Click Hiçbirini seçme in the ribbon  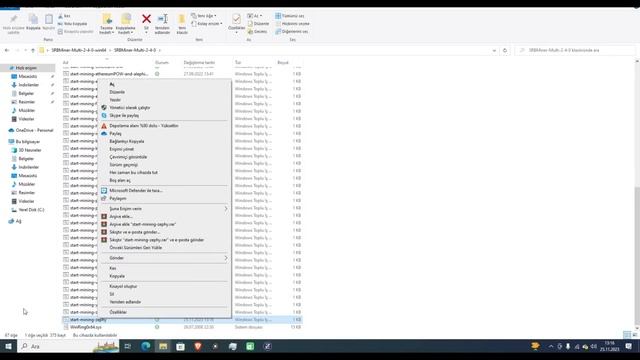[x=292, y=24]
